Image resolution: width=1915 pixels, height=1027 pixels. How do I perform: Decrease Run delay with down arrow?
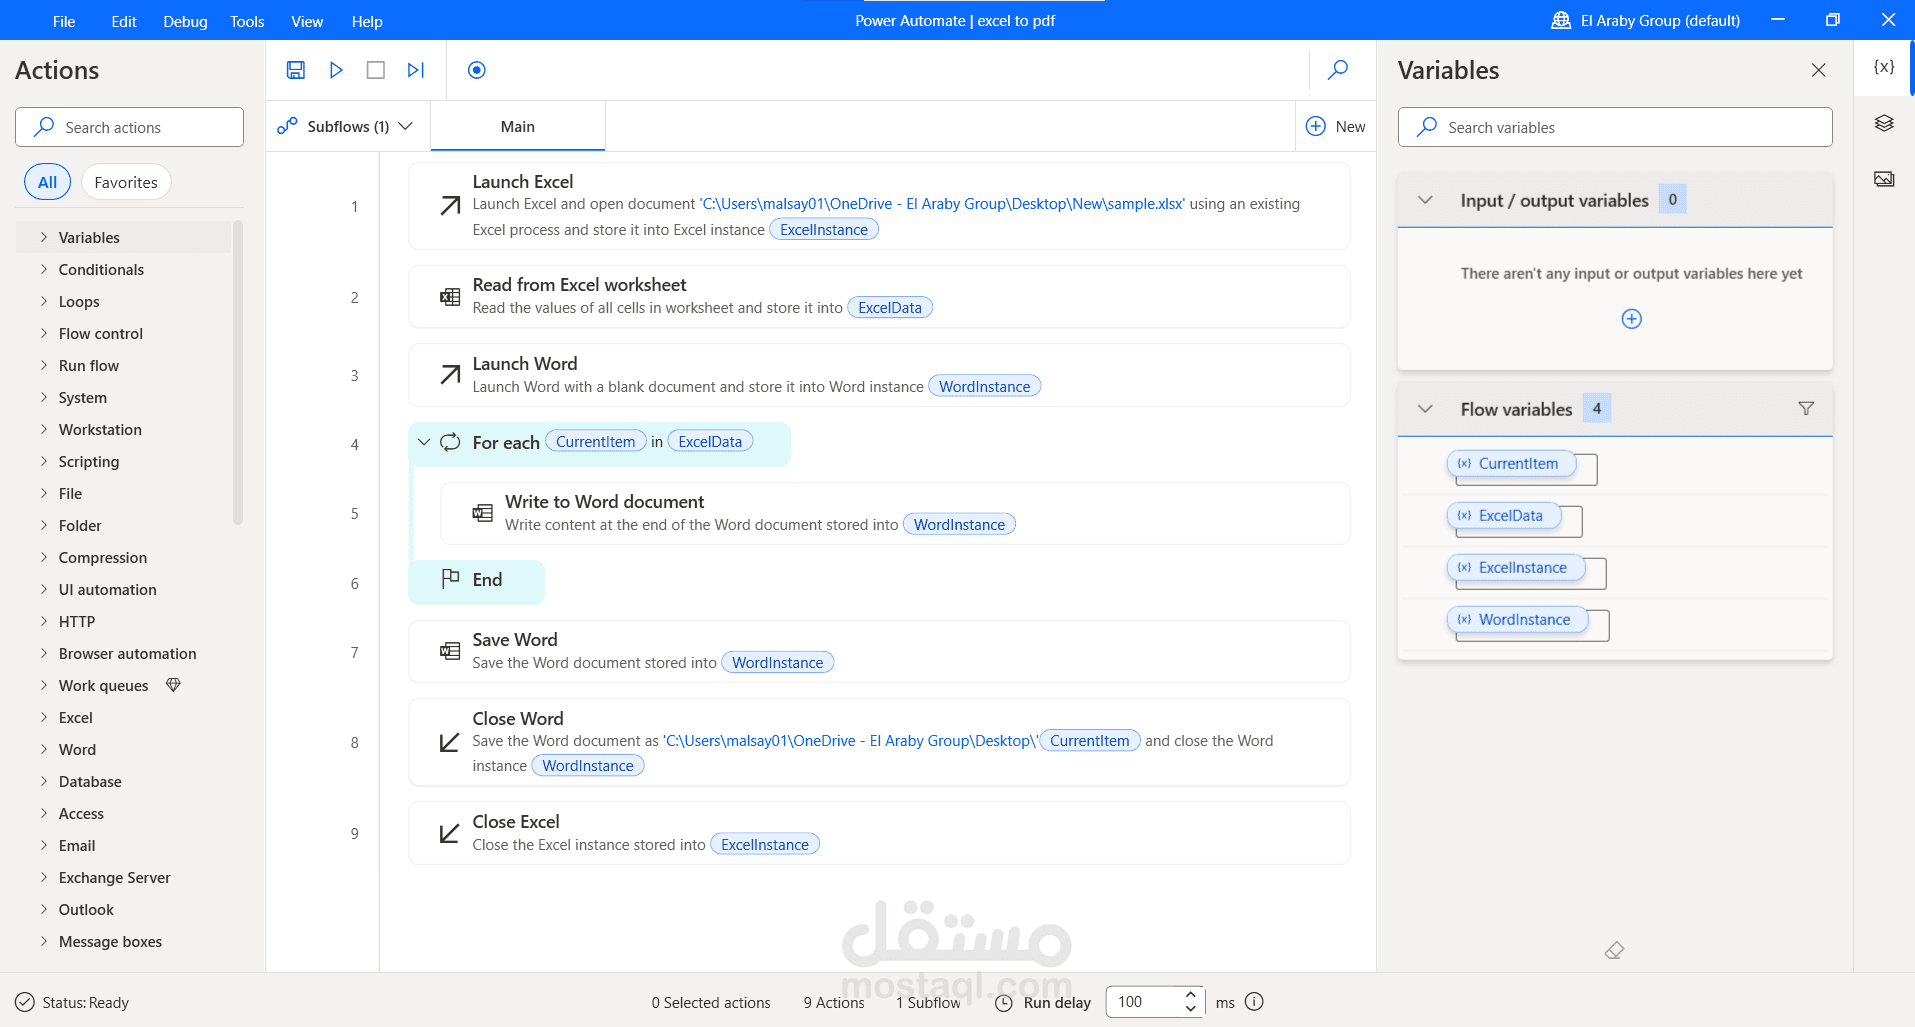pos(1190,1008)
